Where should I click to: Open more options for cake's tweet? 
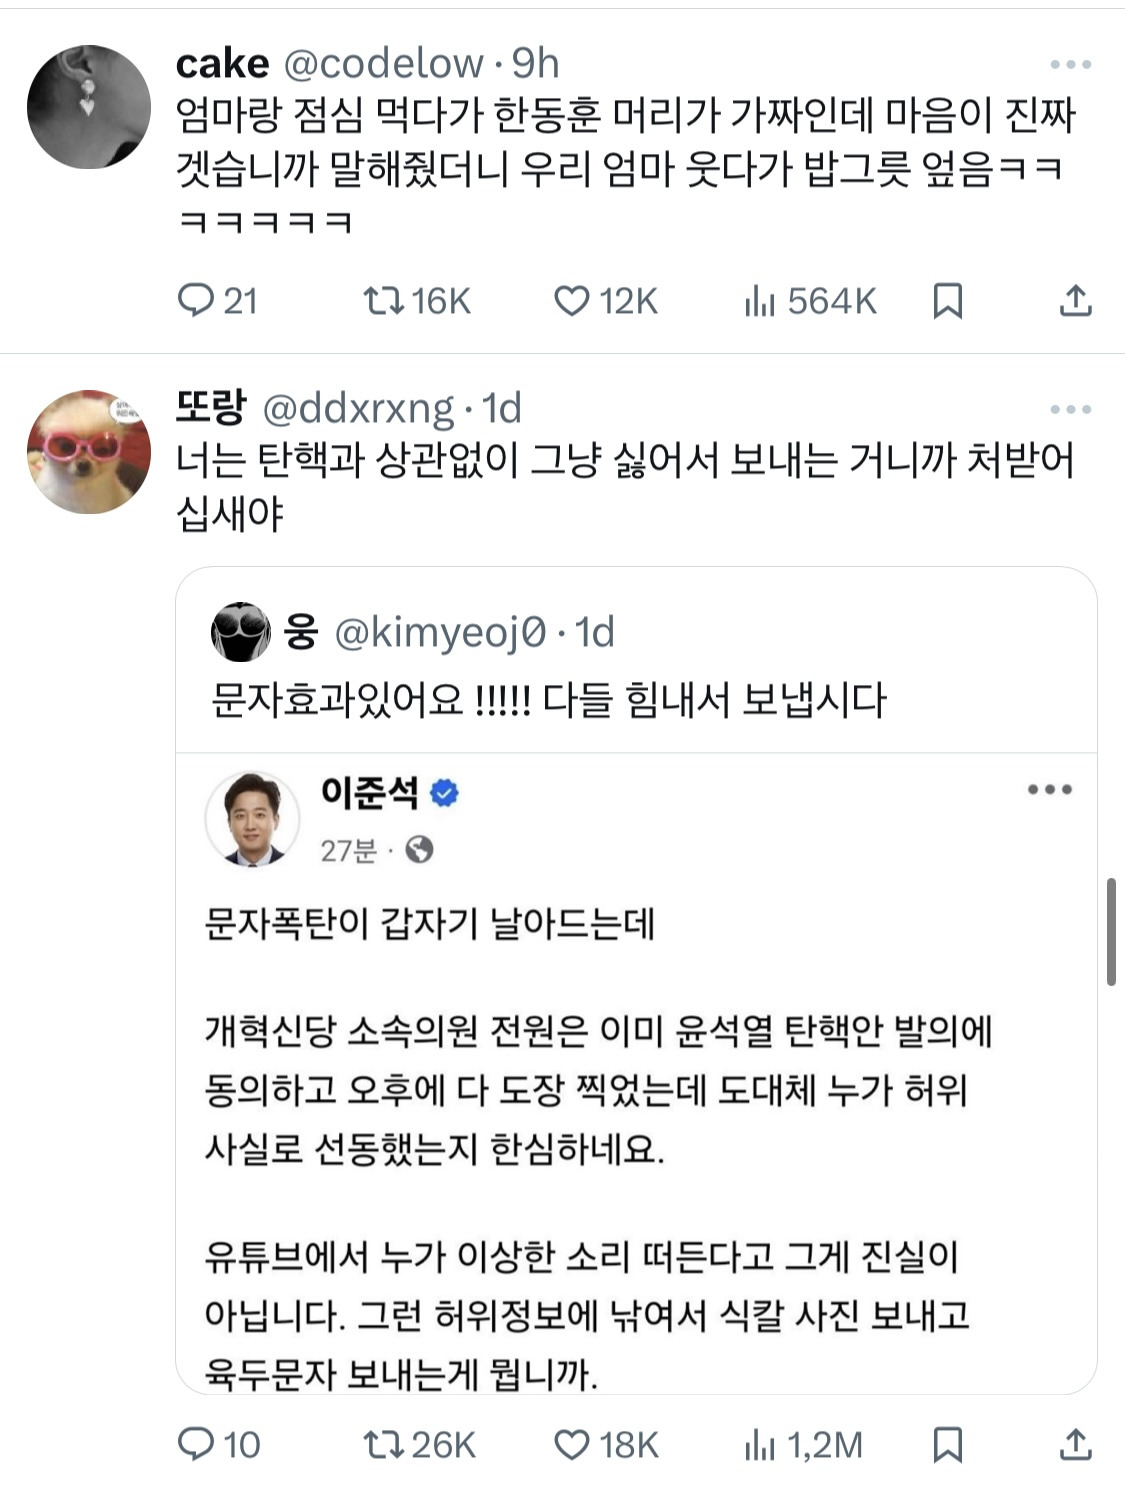(1070, 65)
